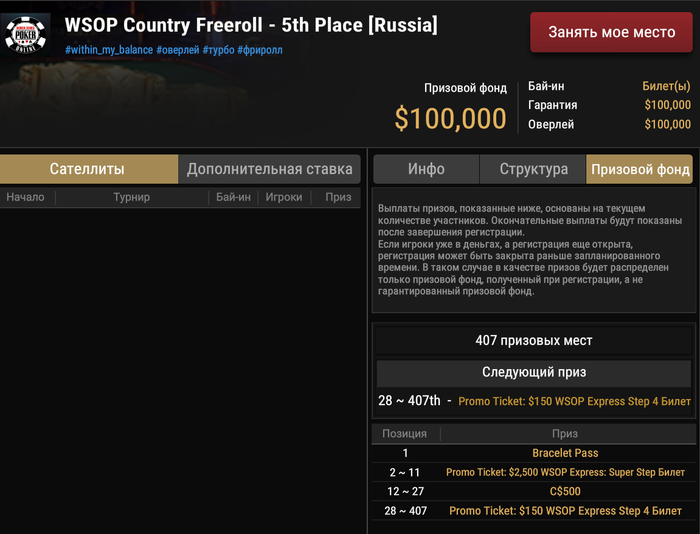Switch to Дополнительная ставка tab

point(270,169)
